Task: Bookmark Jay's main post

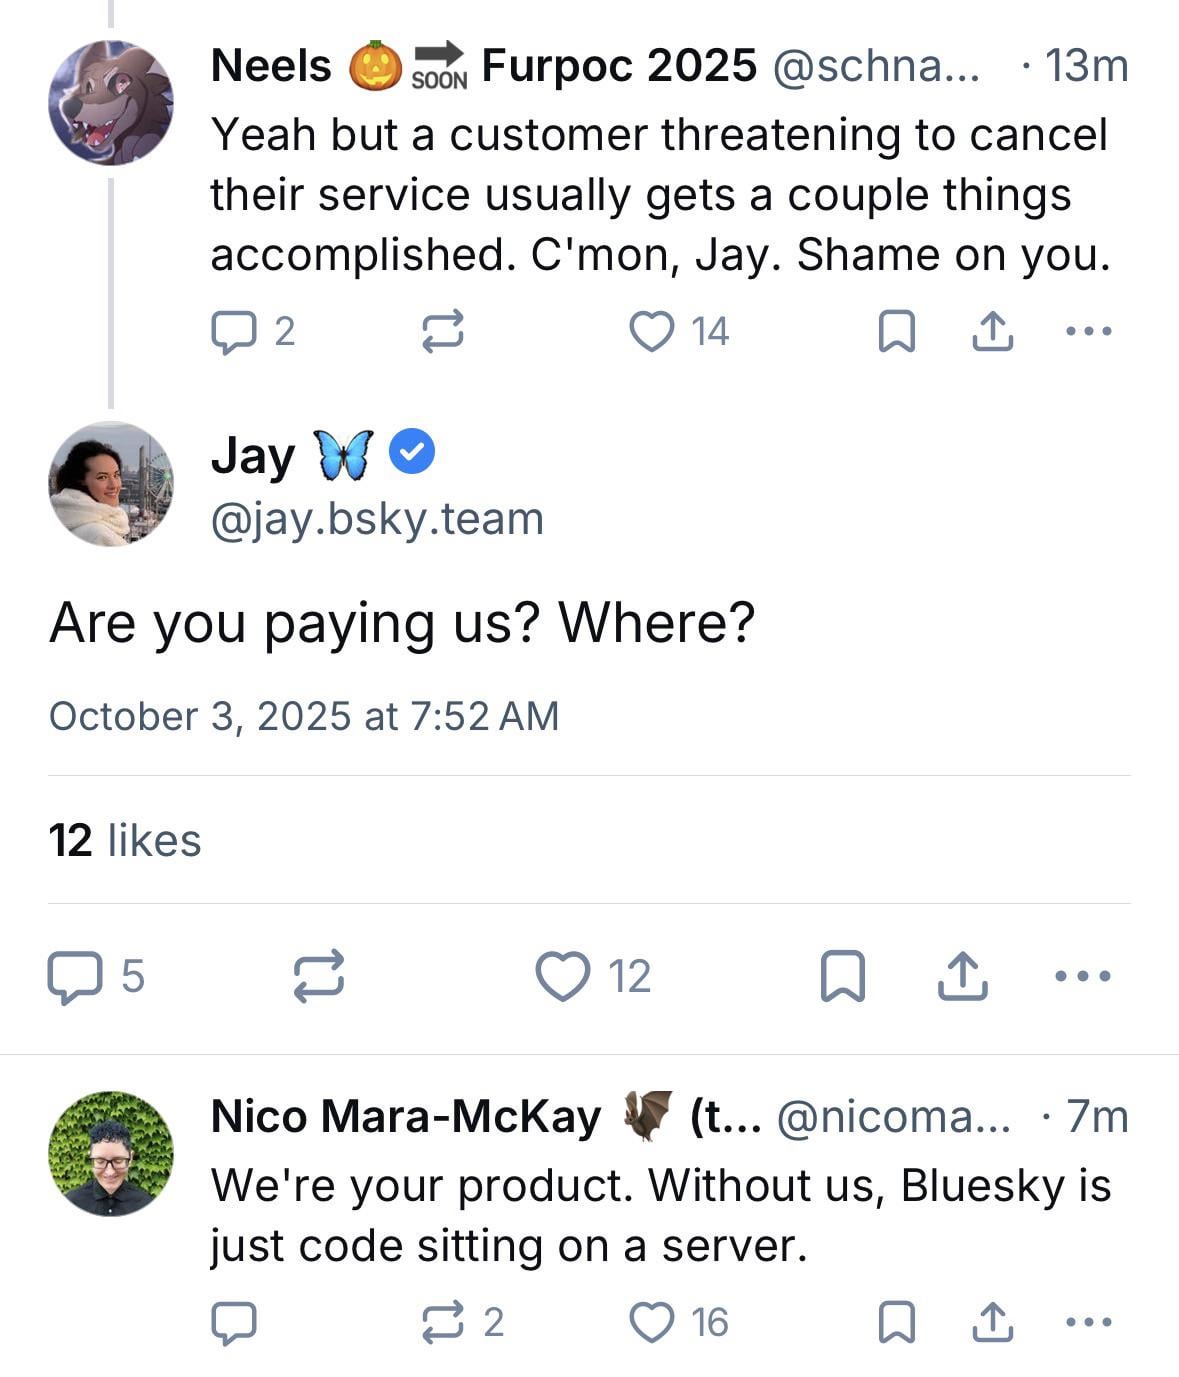Action: 842,976
